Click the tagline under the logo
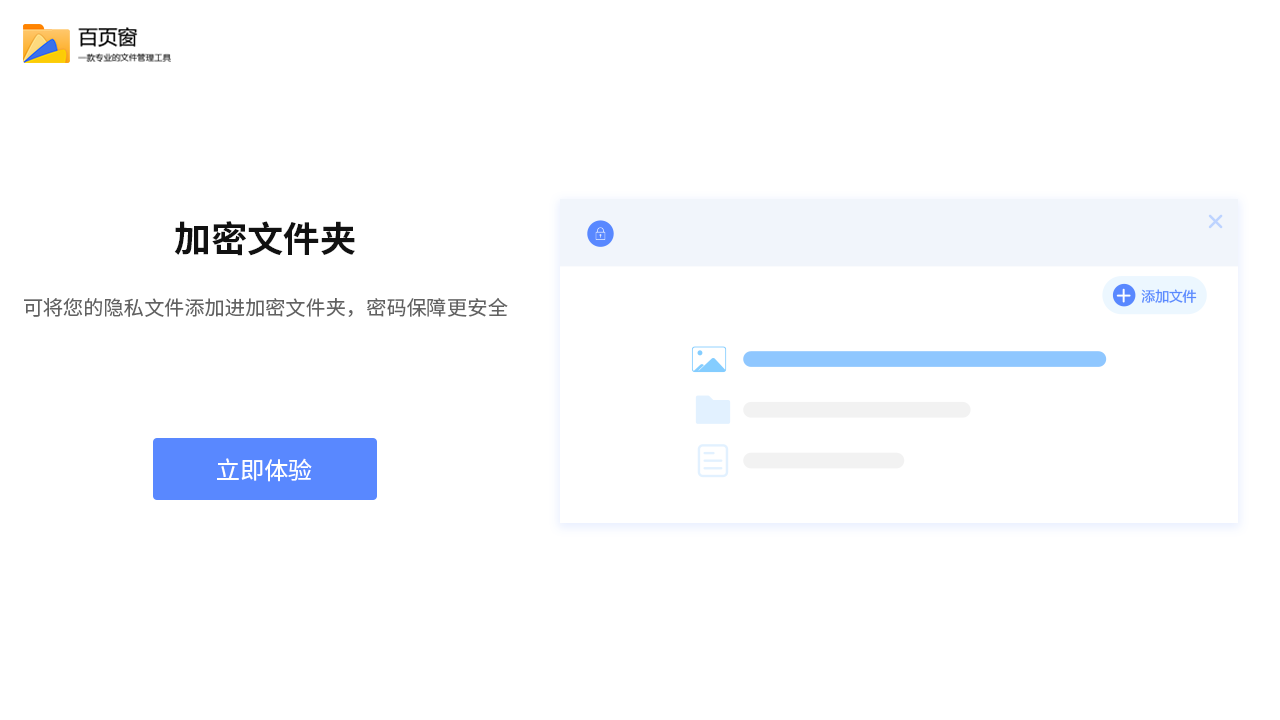The image size is (1280, 720). (x=123, y=57)
